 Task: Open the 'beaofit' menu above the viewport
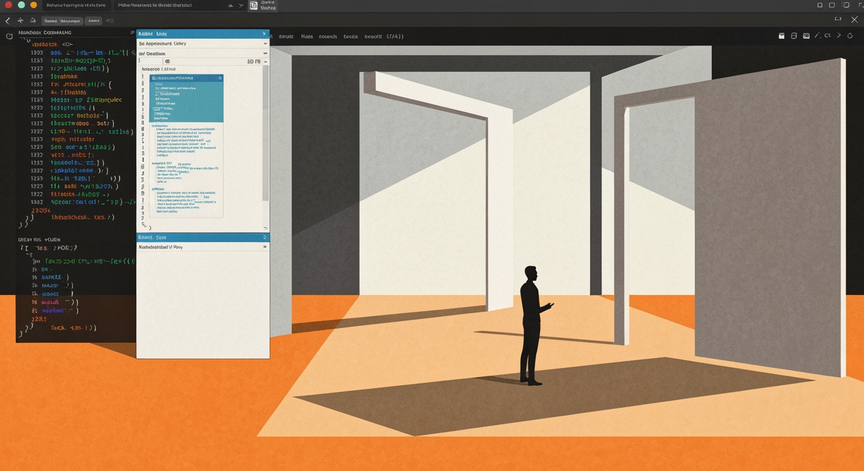pyautogui.click(x=373, y=36)
